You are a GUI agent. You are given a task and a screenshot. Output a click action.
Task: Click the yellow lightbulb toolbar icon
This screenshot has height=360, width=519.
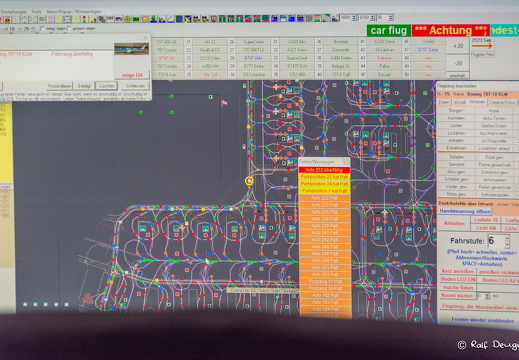(76, 19)
